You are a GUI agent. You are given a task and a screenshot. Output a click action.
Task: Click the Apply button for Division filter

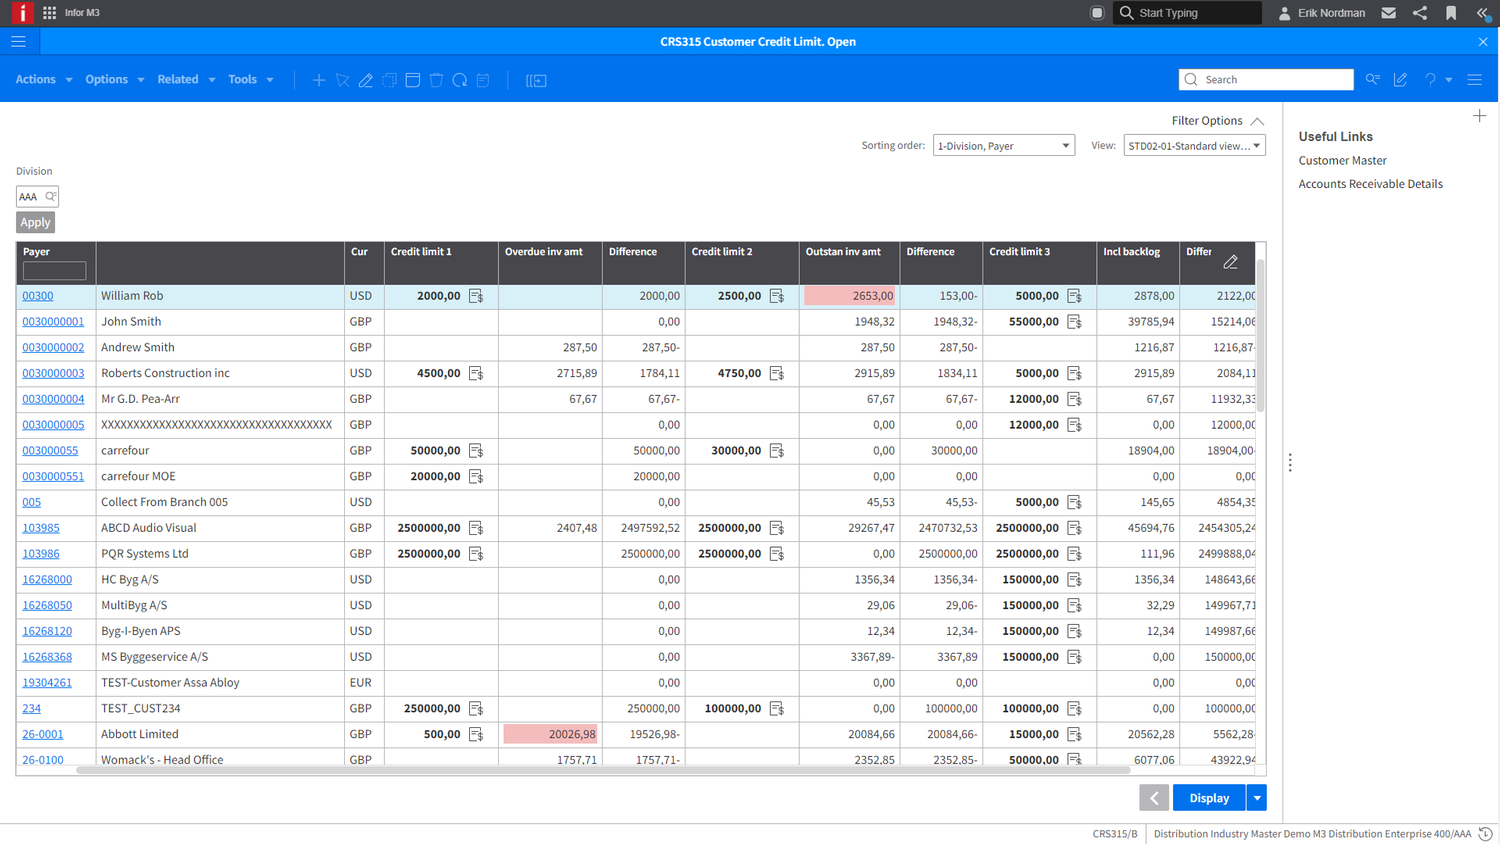coord(35,222)
